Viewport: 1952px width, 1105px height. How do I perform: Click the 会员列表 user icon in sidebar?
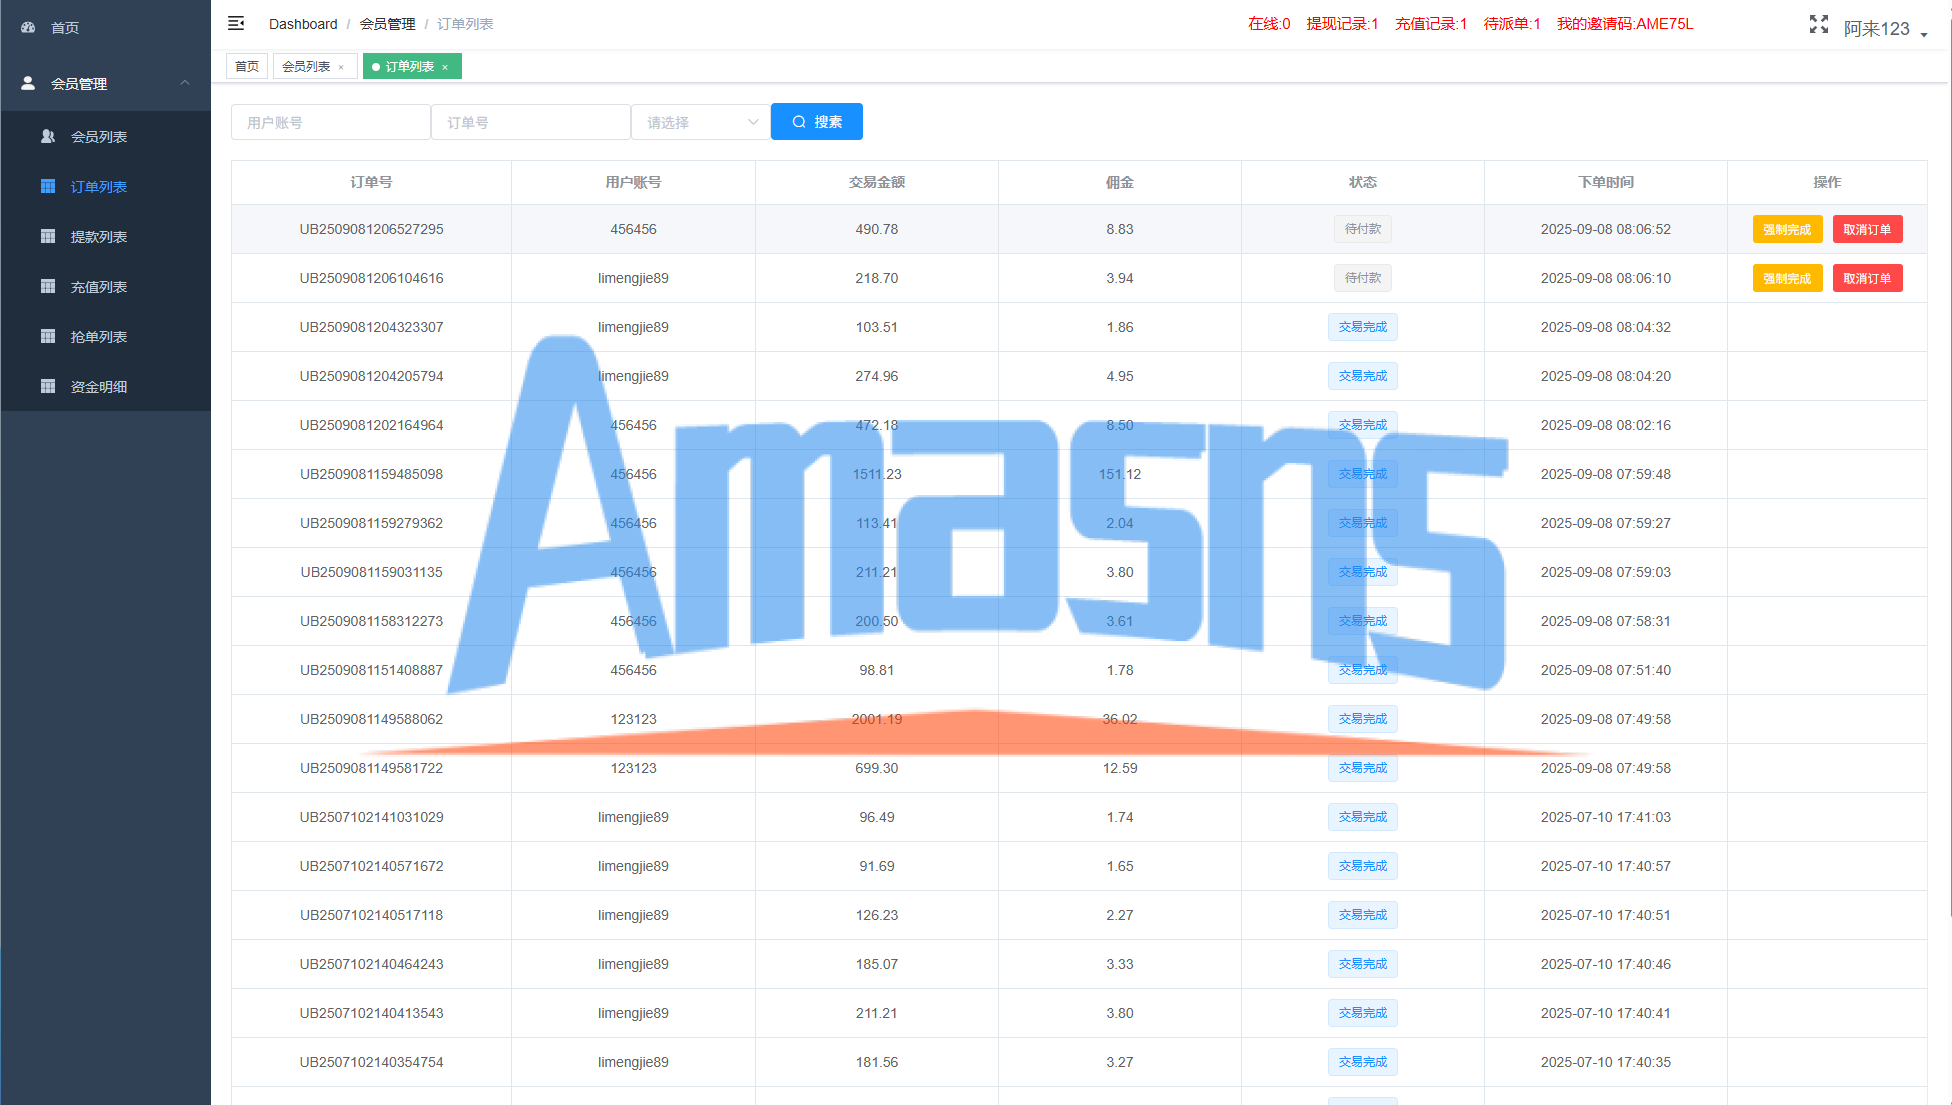tap(47, 137)
